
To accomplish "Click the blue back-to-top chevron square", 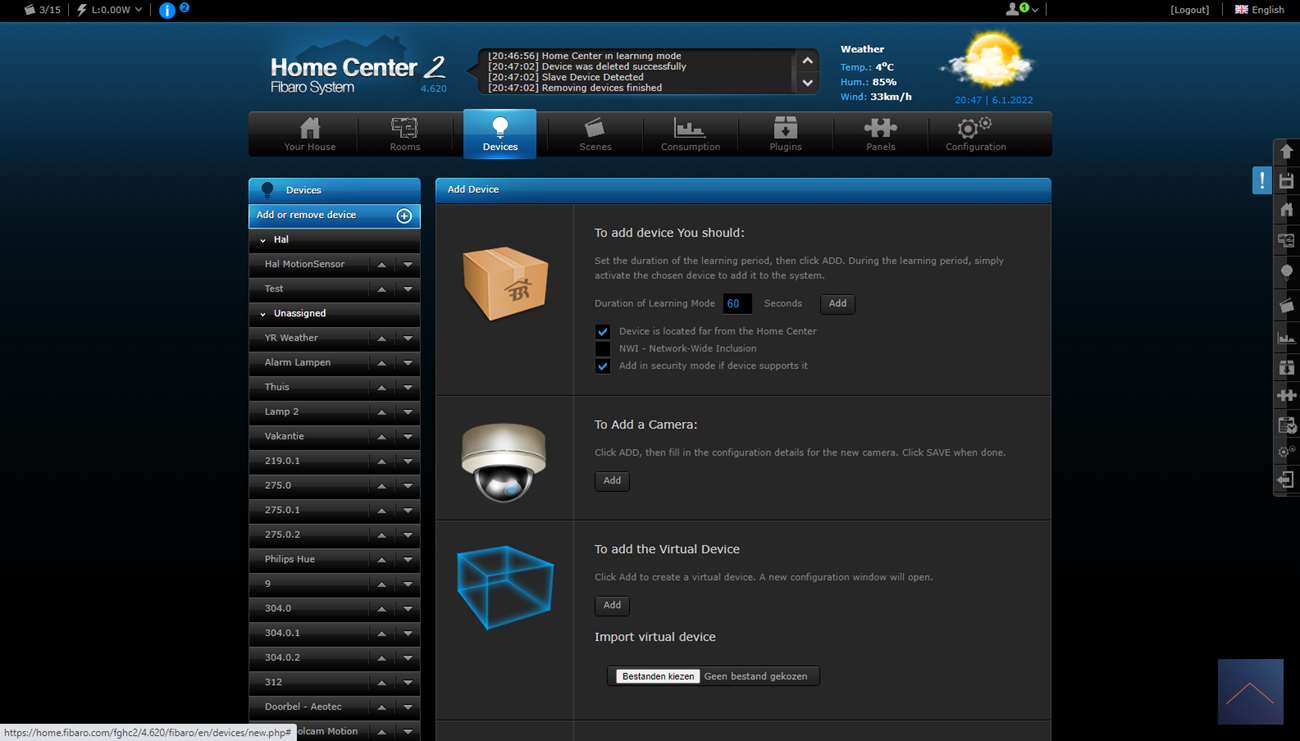I will [1250, 692].
